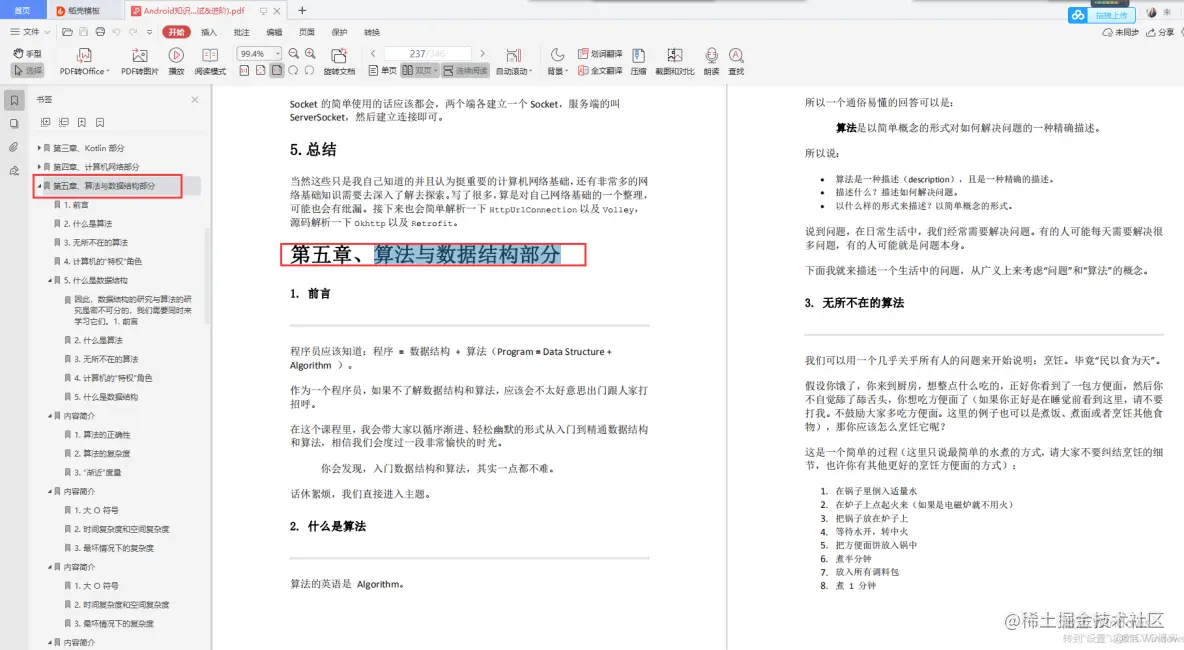Screen dimensions: 1184x650
Task: Enter 阅读模式 reading mode
Action: (210, 70)
